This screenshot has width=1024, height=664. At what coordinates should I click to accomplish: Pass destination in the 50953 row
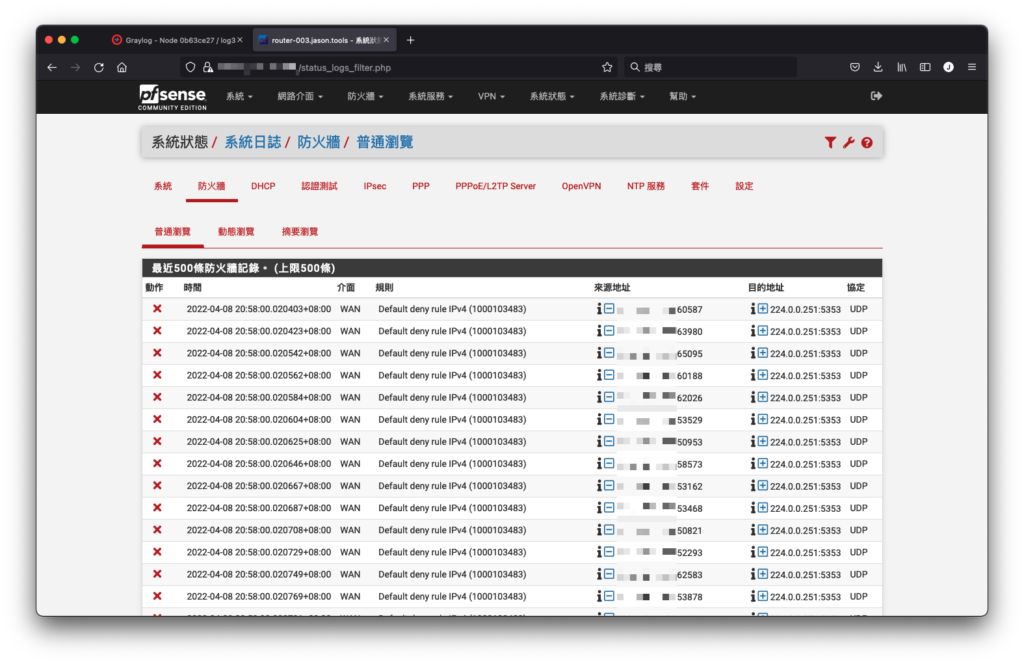tap(762, 441)
